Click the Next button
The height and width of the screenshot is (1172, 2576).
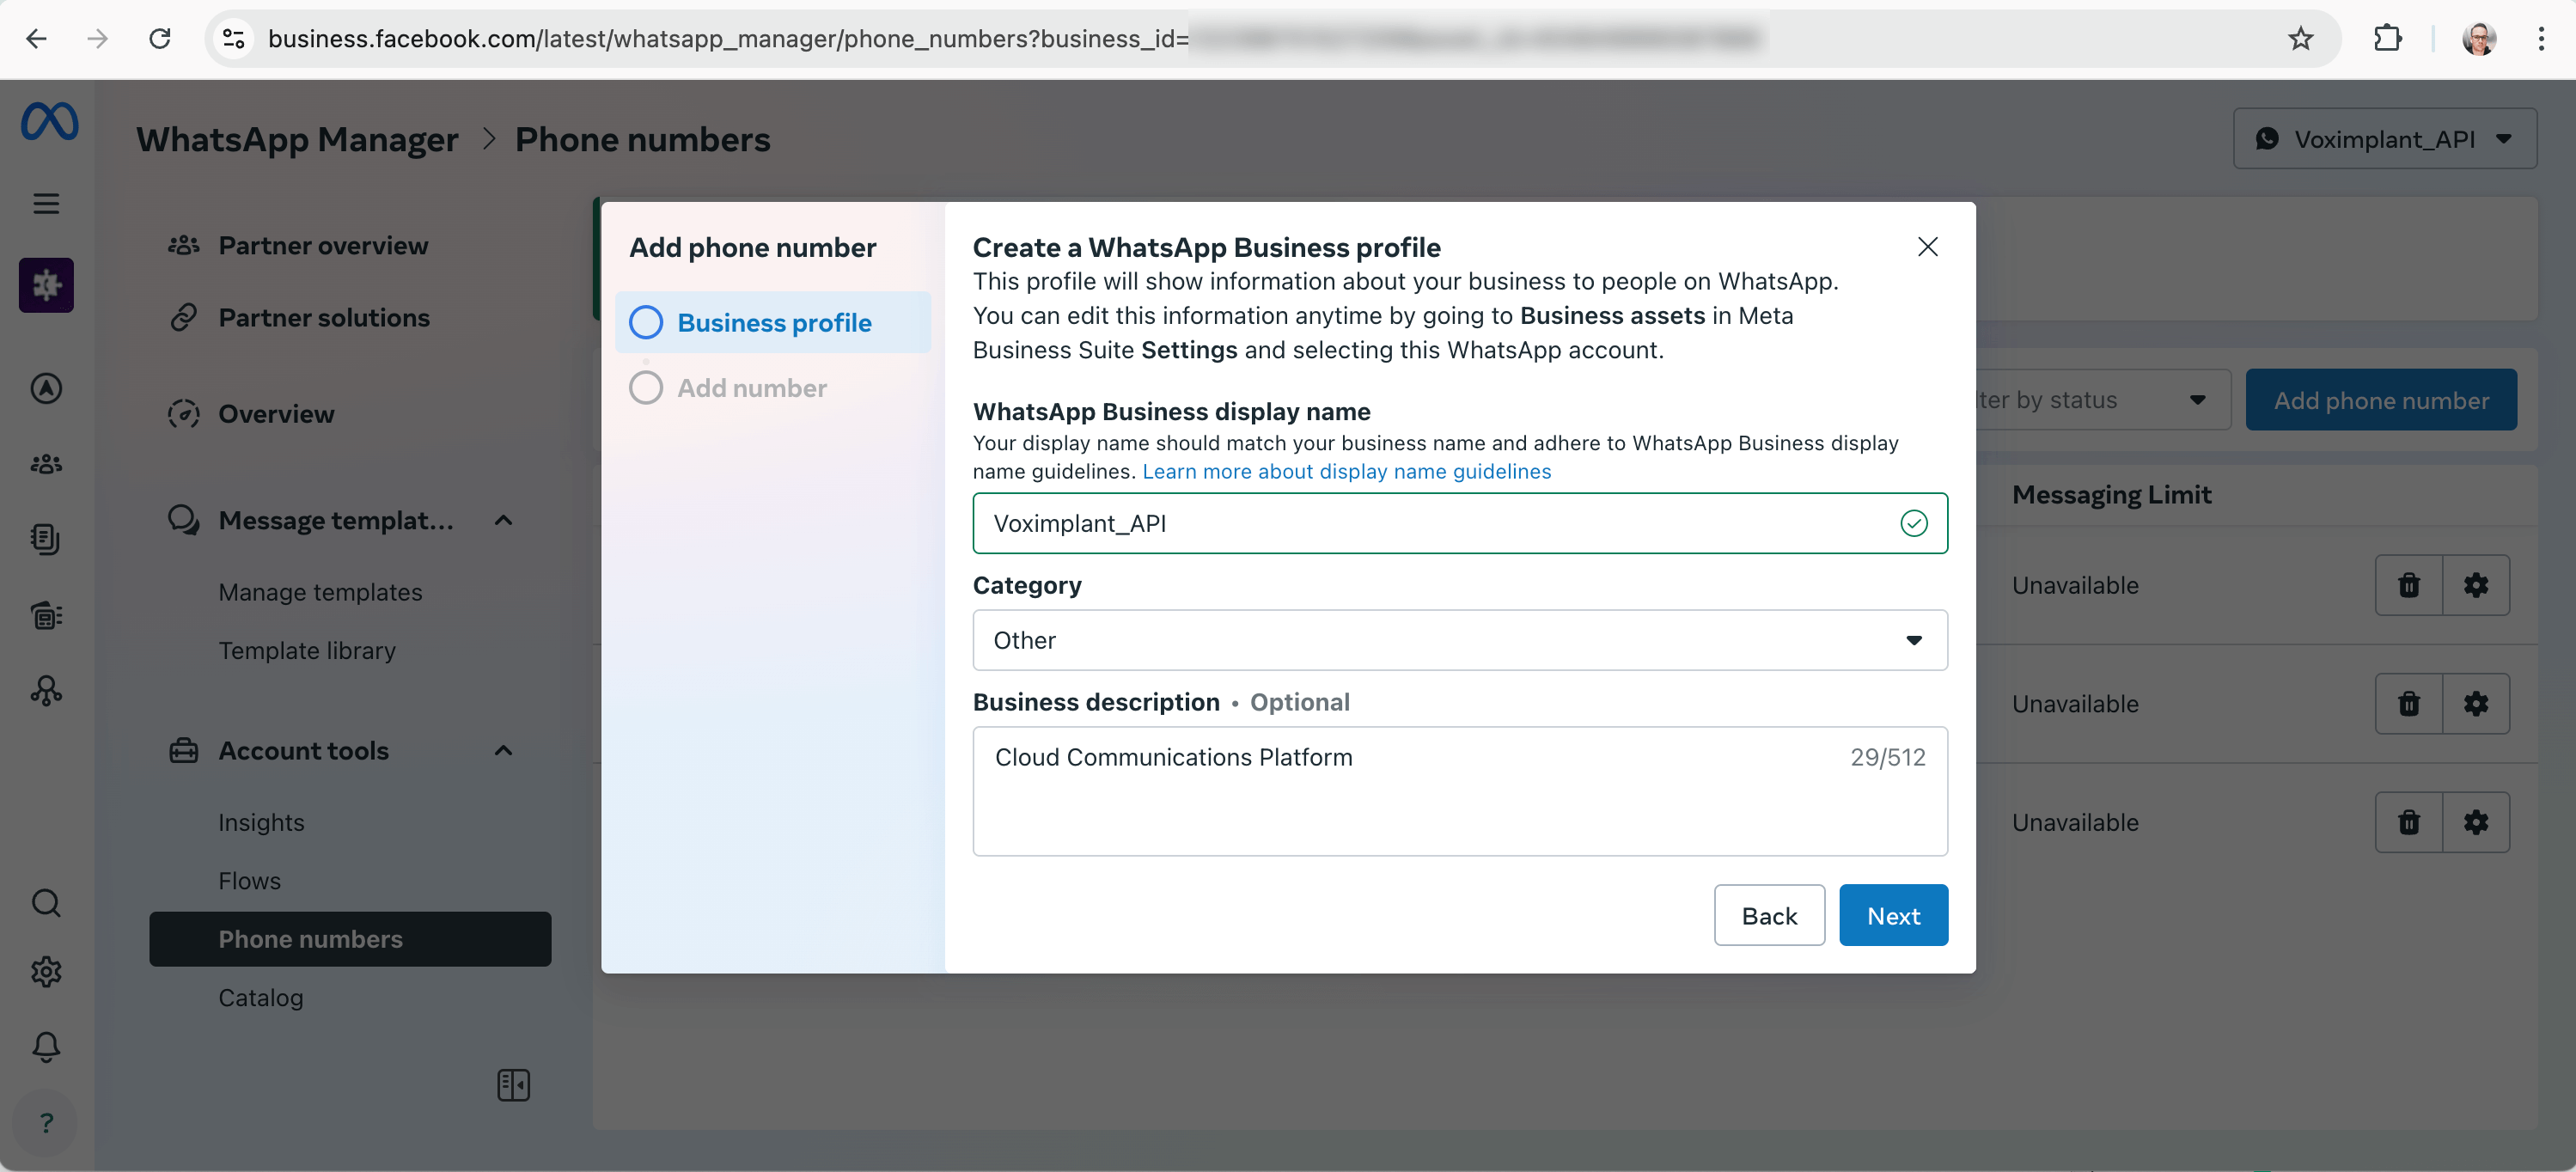[x=1892, y=915]
